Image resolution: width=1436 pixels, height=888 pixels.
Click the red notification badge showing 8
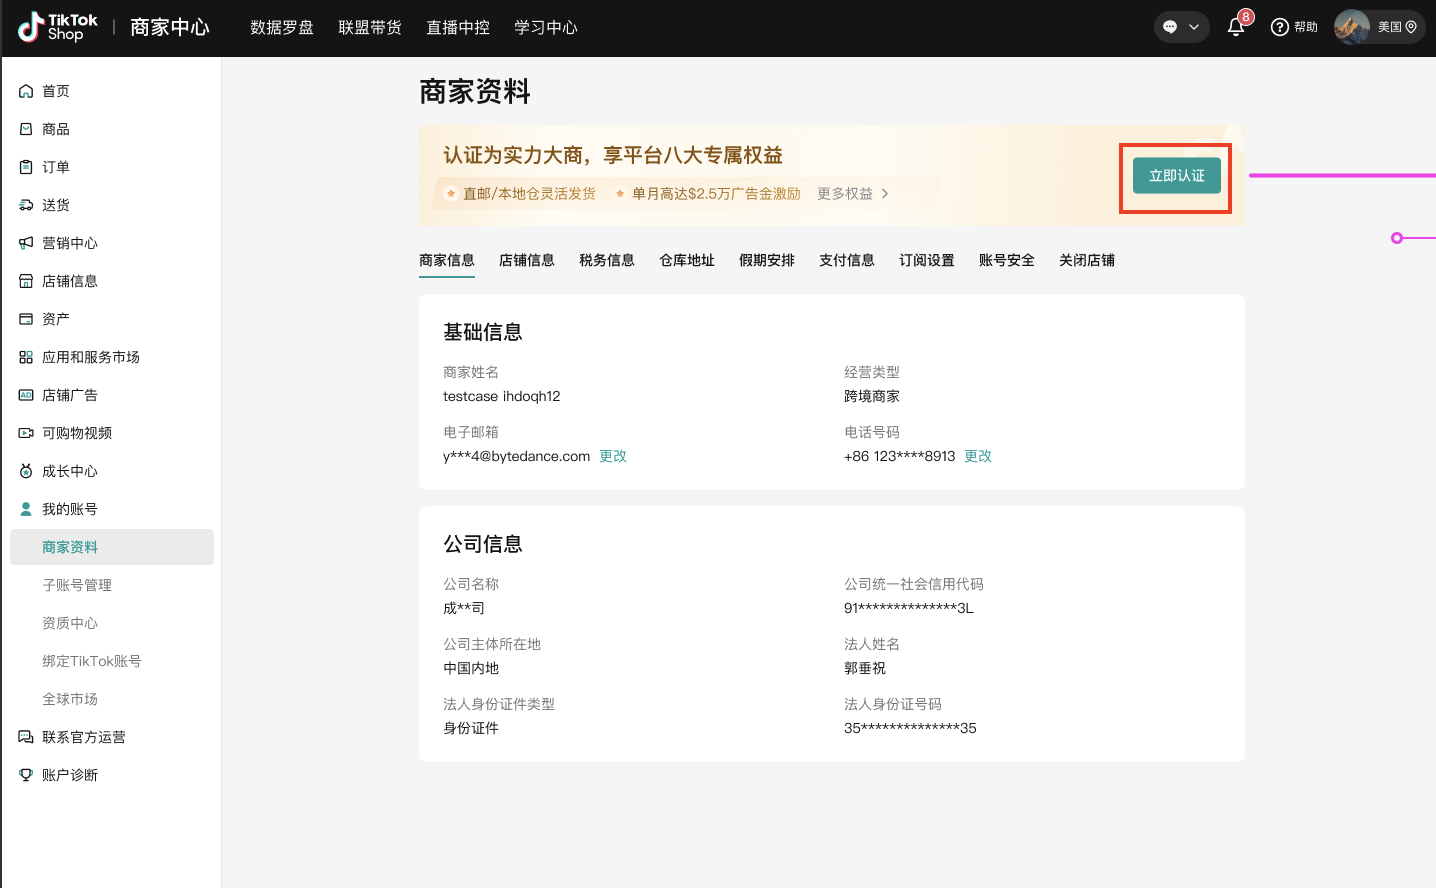pyautogui.click(x=1245, y=17)
